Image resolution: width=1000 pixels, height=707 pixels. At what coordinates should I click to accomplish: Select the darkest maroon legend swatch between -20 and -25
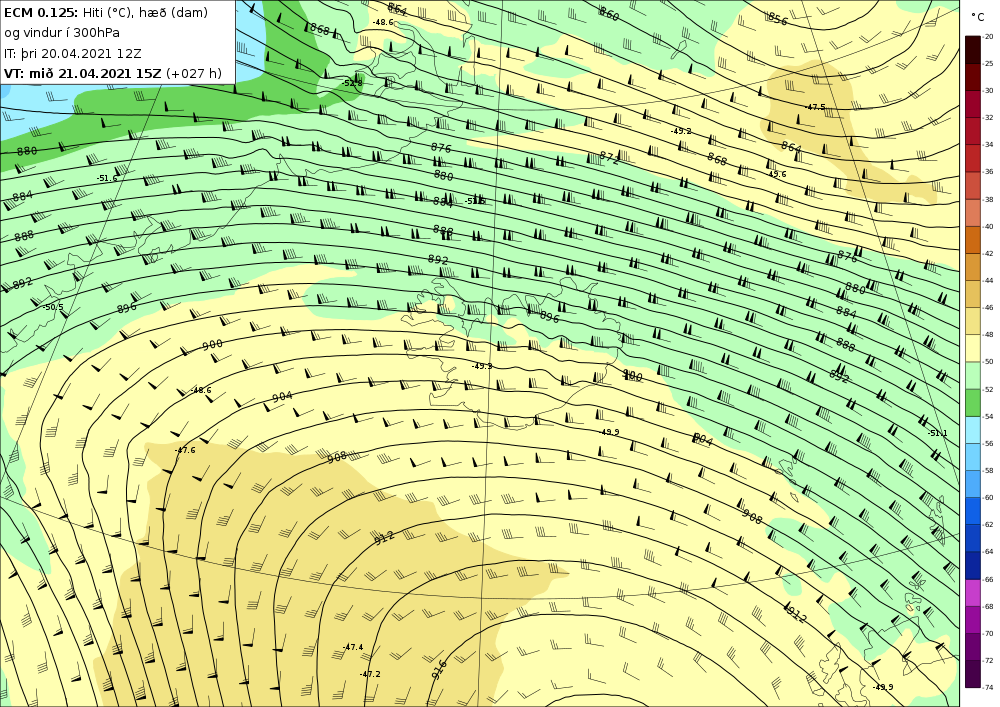pyautogui.click(x=973, y=50)
